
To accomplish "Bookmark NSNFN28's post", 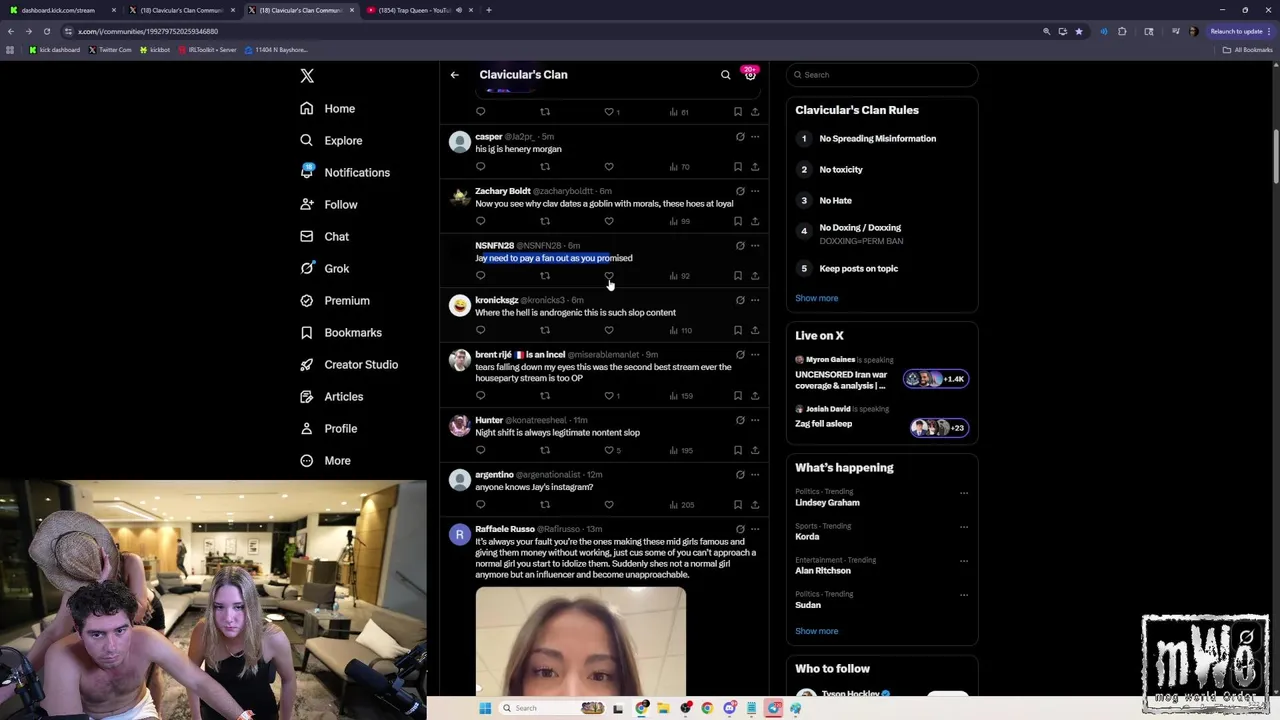I will click(738, 276).
